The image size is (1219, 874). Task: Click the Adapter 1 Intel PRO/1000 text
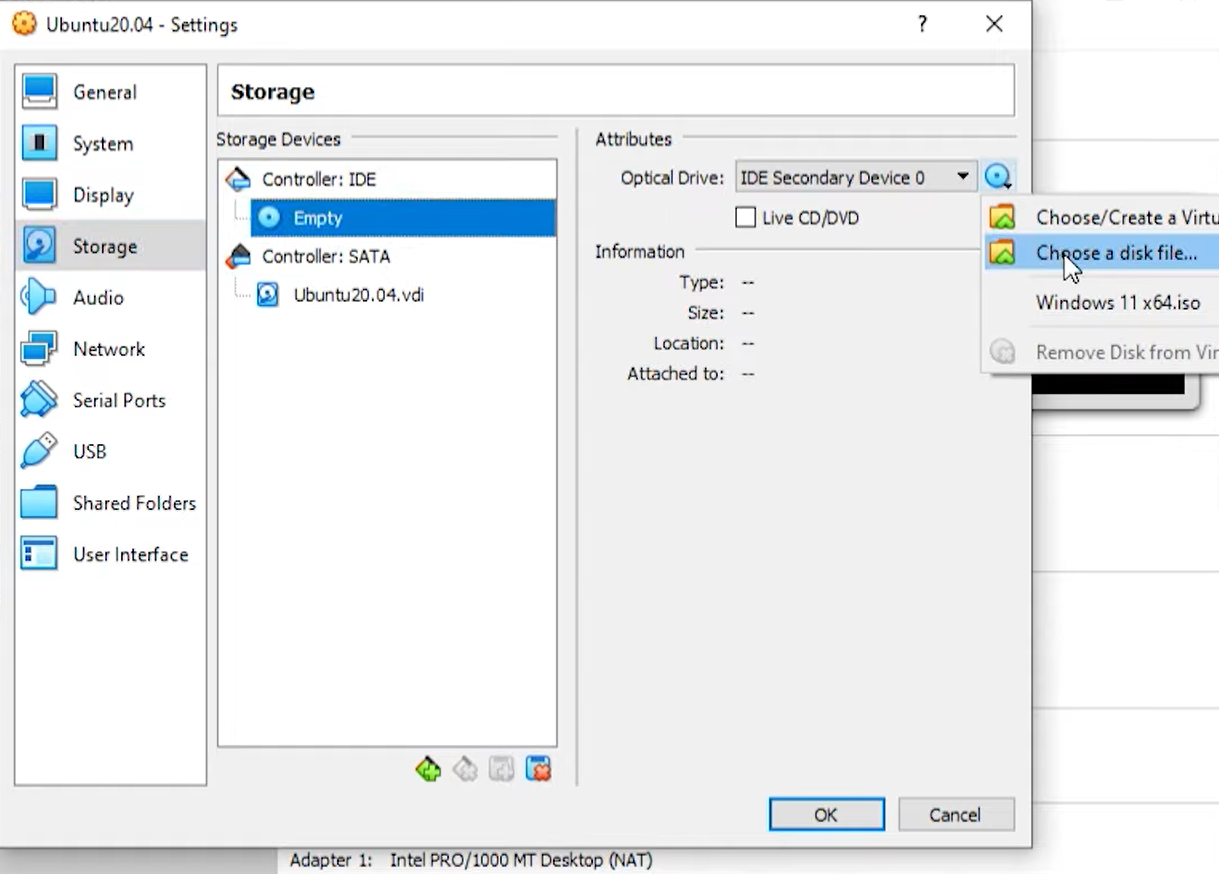[x=471, y=860]
